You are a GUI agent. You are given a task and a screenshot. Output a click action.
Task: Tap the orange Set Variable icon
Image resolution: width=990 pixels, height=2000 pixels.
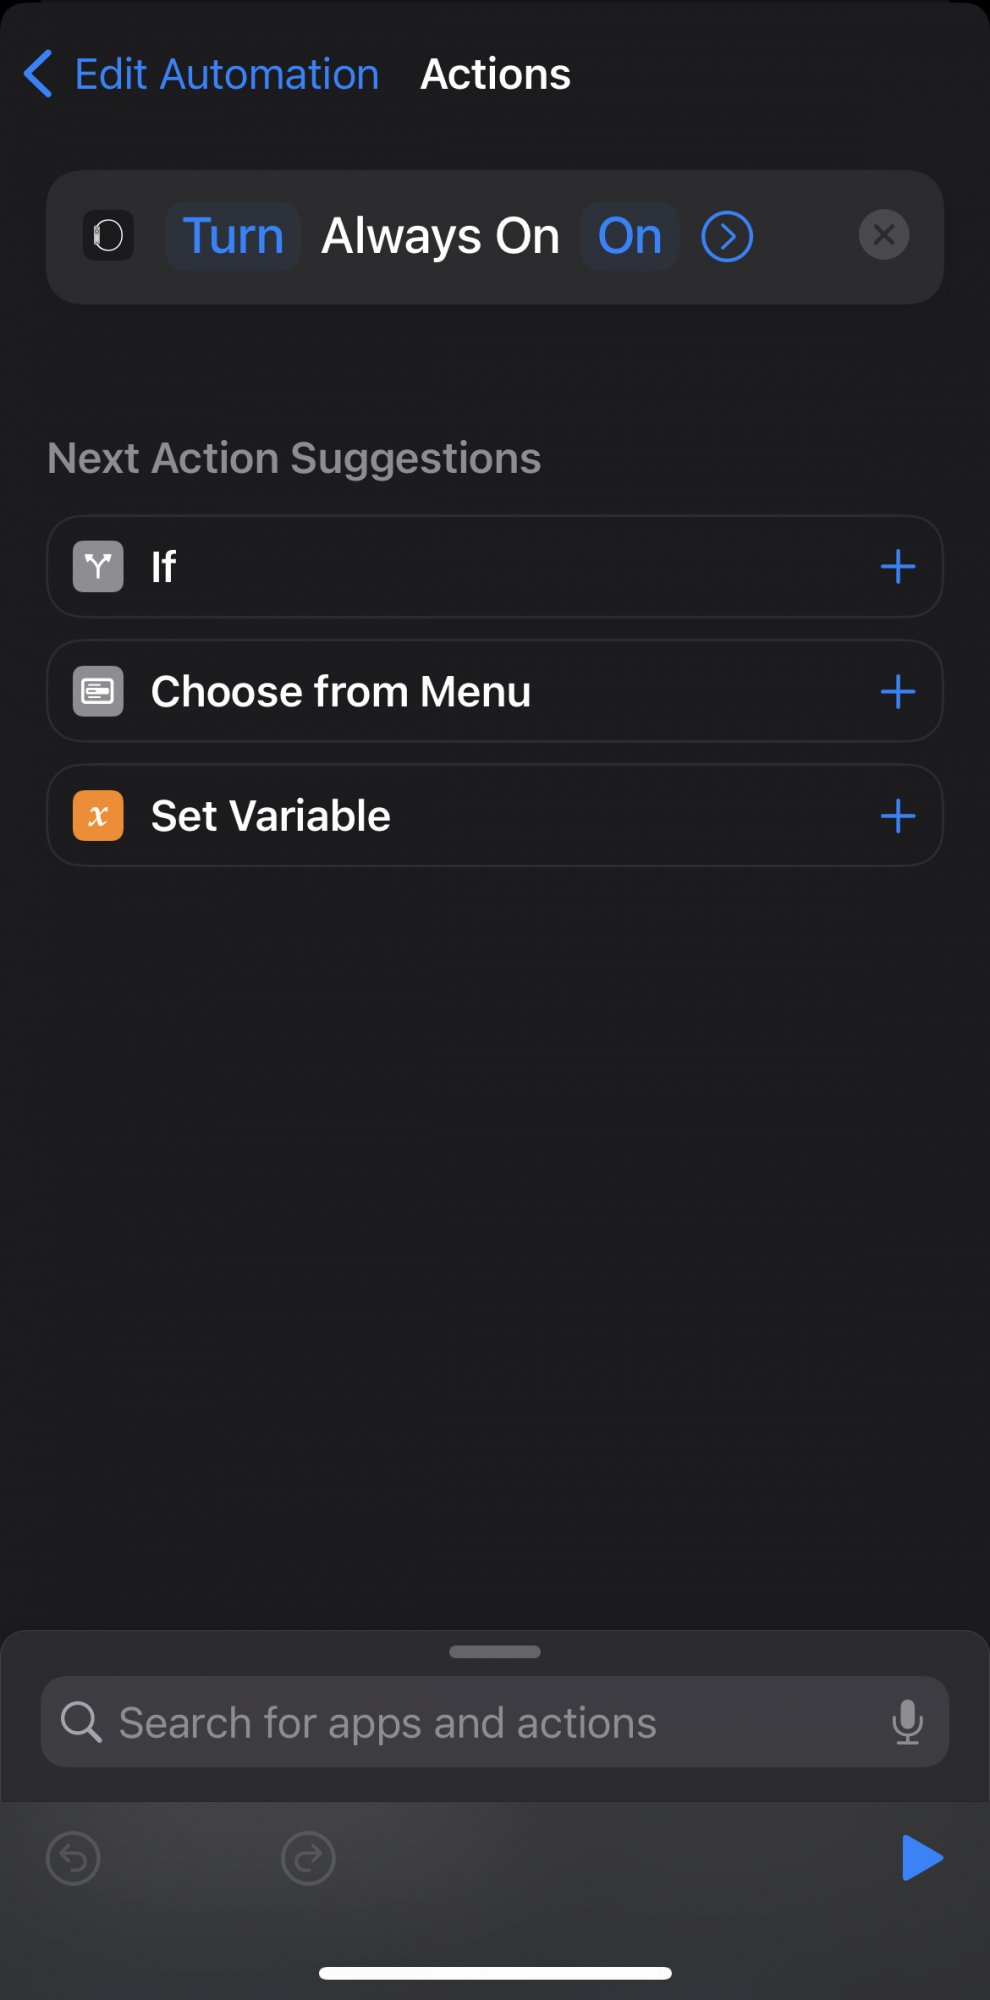(x=98, y=816)
